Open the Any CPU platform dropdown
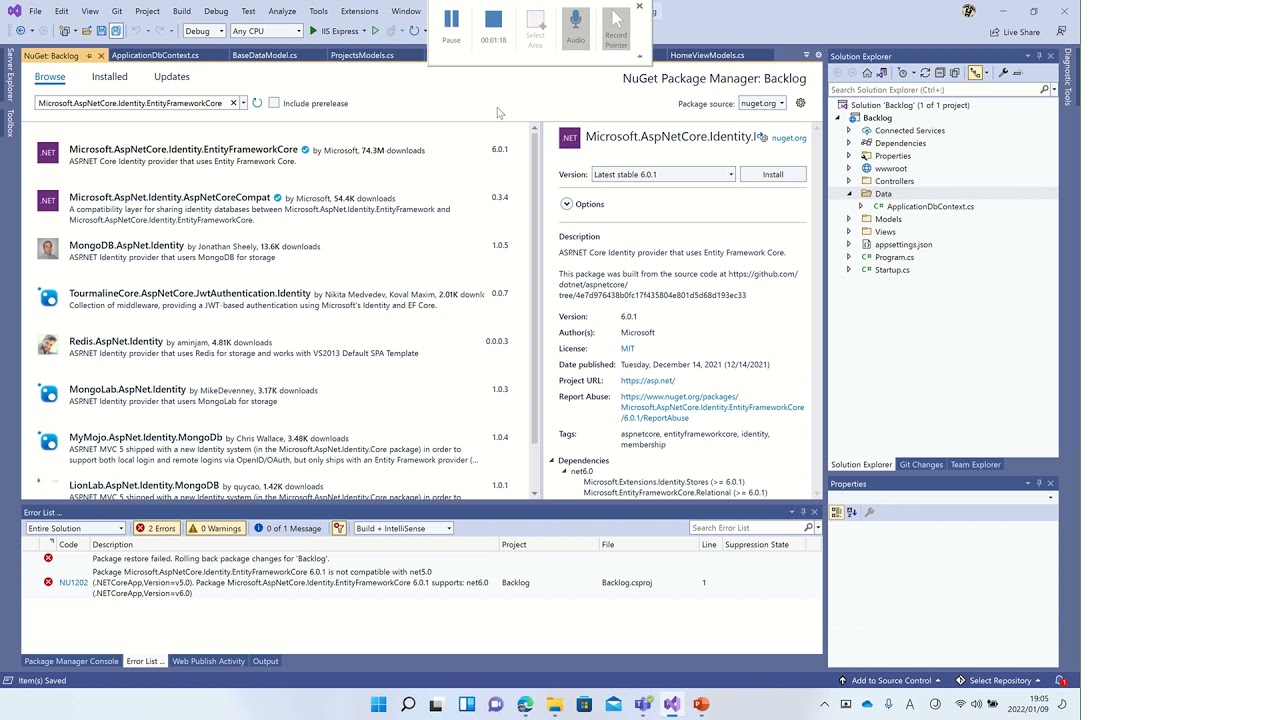 click(x=266, y=31)
